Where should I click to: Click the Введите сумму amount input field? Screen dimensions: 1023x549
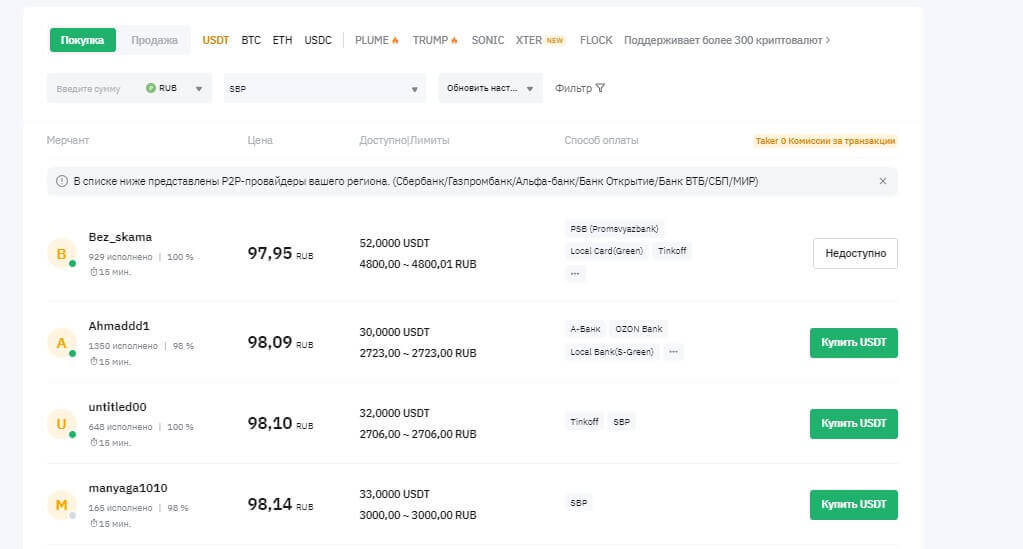point(90,88)
